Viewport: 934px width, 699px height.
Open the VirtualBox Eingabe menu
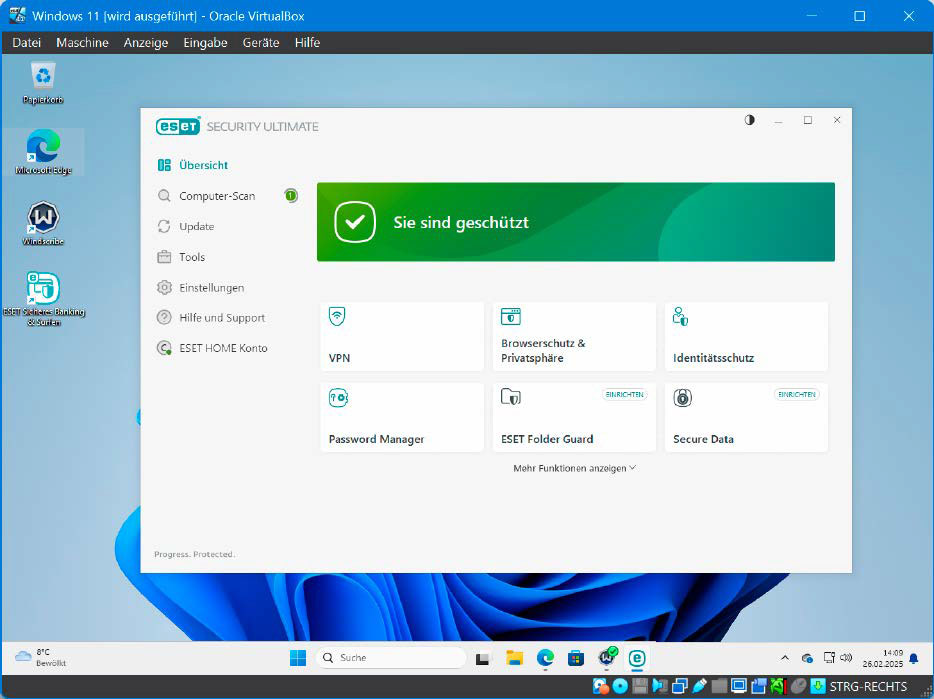coord(206,43)
